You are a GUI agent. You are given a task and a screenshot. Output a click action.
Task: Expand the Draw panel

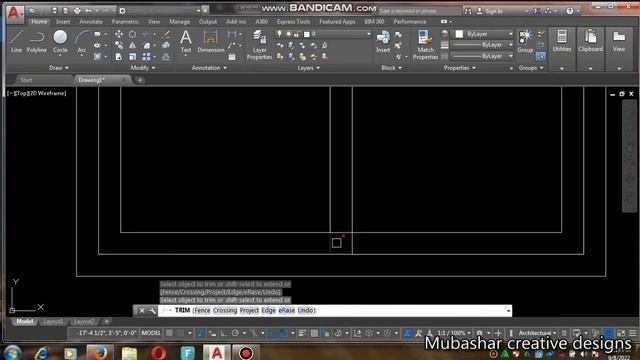[59, 68]
